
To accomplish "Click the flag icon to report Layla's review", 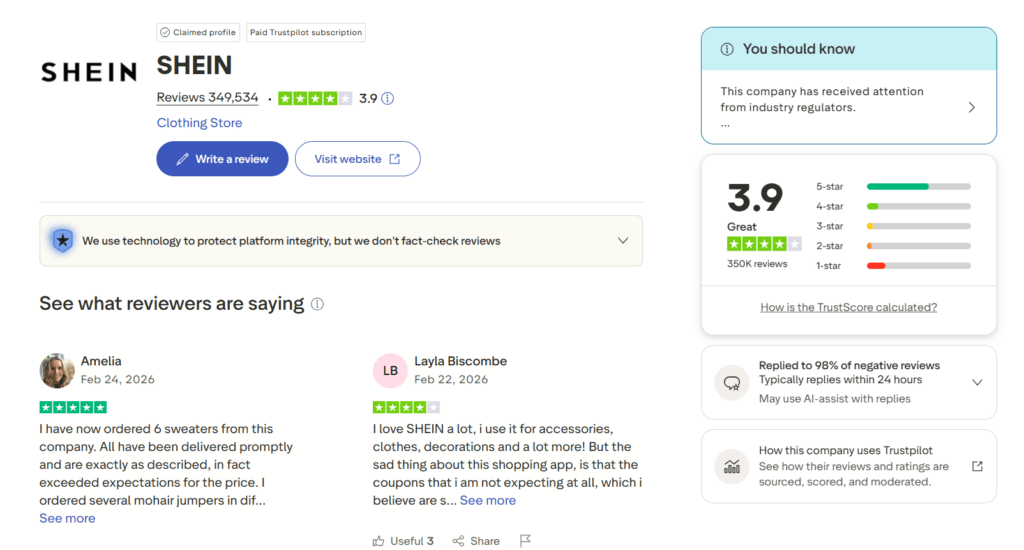I will coord(525,541).
